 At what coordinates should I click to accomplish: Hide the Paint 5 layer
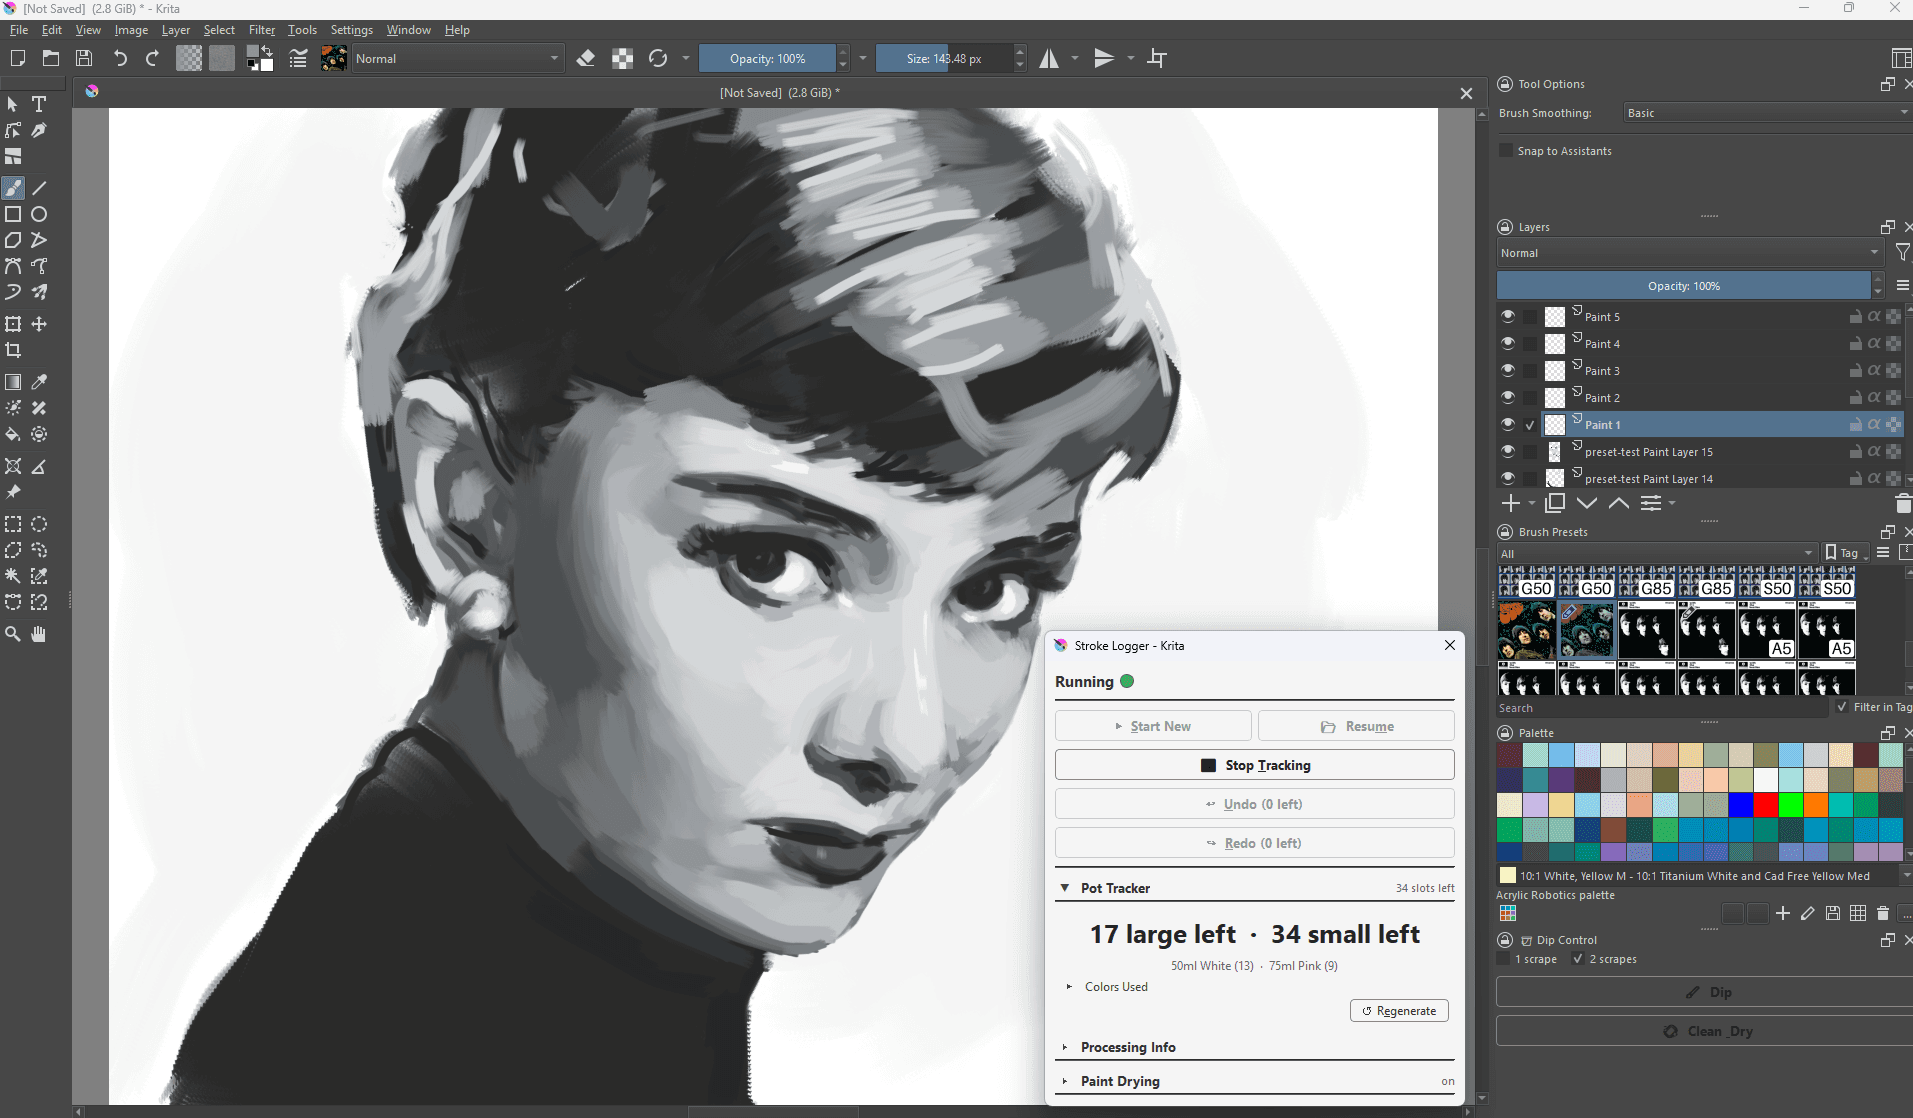(1508, 316)
